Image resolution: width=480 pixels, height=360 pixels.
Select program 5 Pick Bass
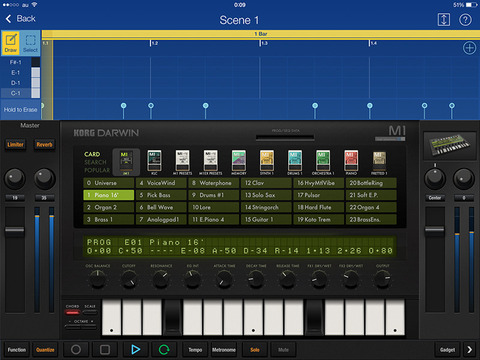[x=161, y=195]
